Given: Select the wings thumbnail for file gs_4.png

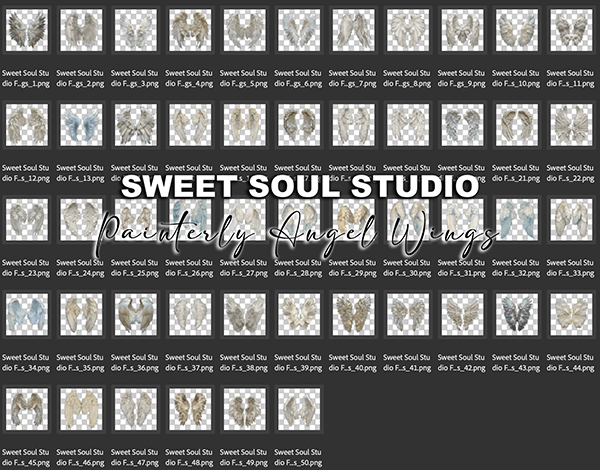Looking at the screenshot, I should [190, 30].
